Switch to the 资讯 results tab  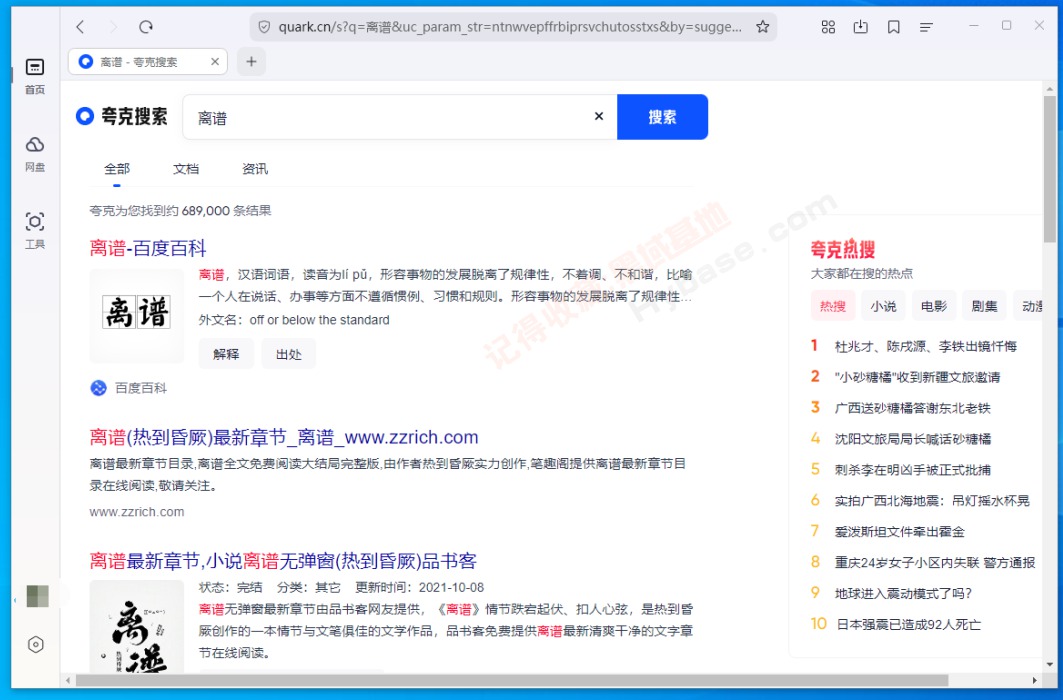(255, 169)
